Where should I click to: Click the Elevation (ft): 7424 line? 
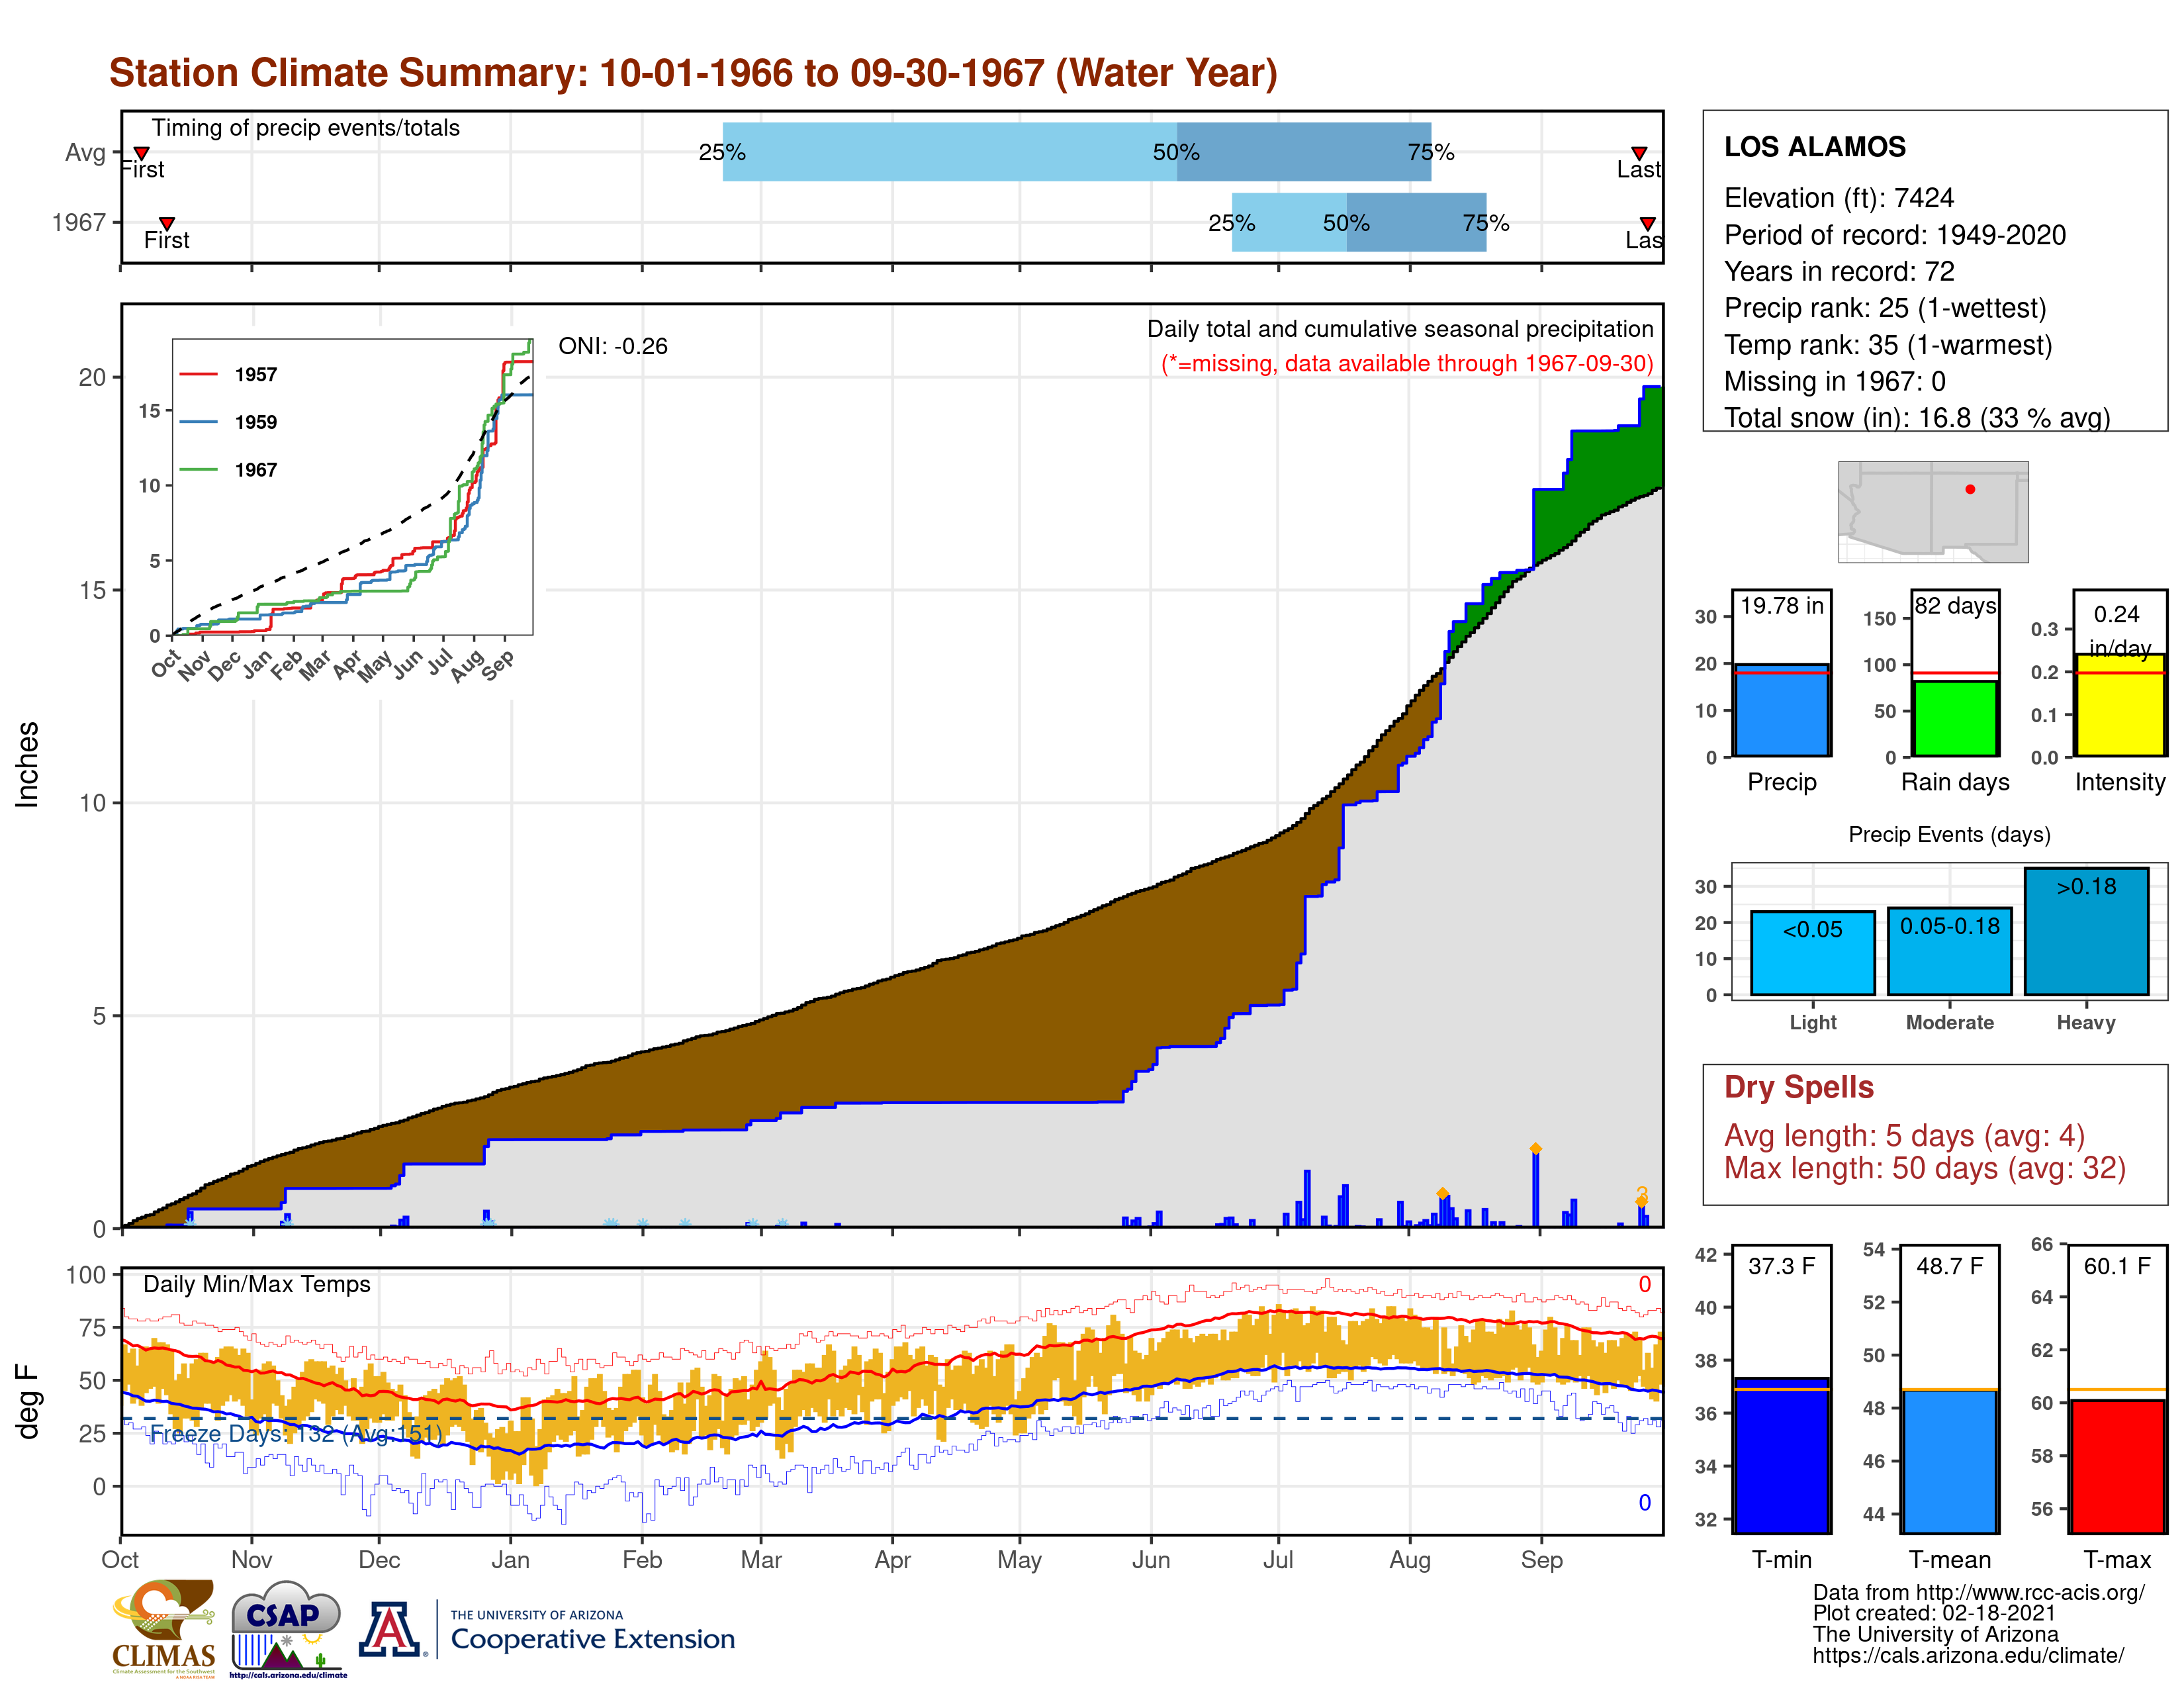[x=1839, y=198]
